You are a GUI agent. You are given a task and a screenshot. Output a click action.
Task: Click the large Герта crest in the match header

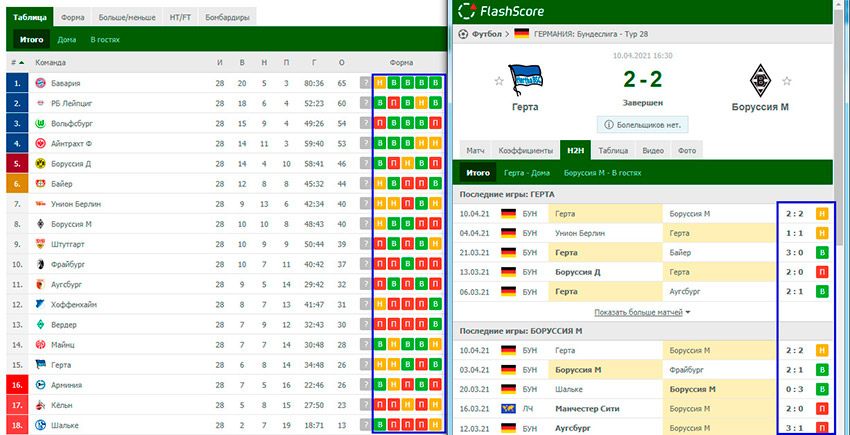[525, 81]
